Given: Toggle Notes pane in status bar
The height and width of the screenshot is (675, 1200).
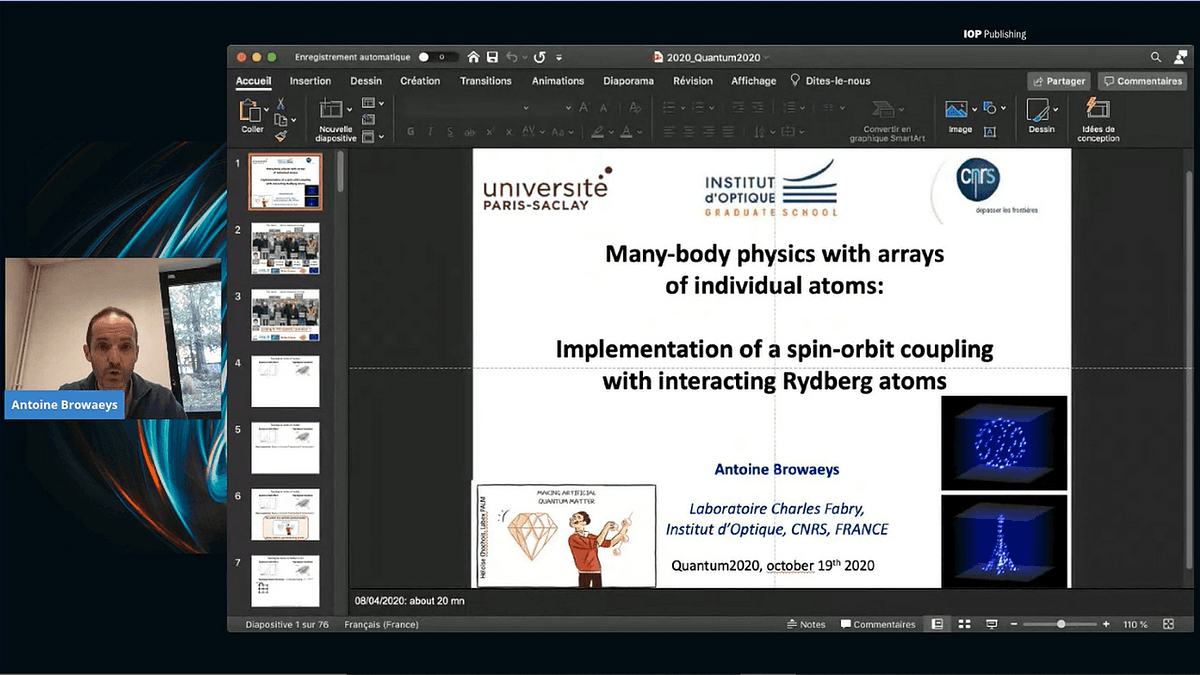Looking at the screenshot, I should click(806, 624).
